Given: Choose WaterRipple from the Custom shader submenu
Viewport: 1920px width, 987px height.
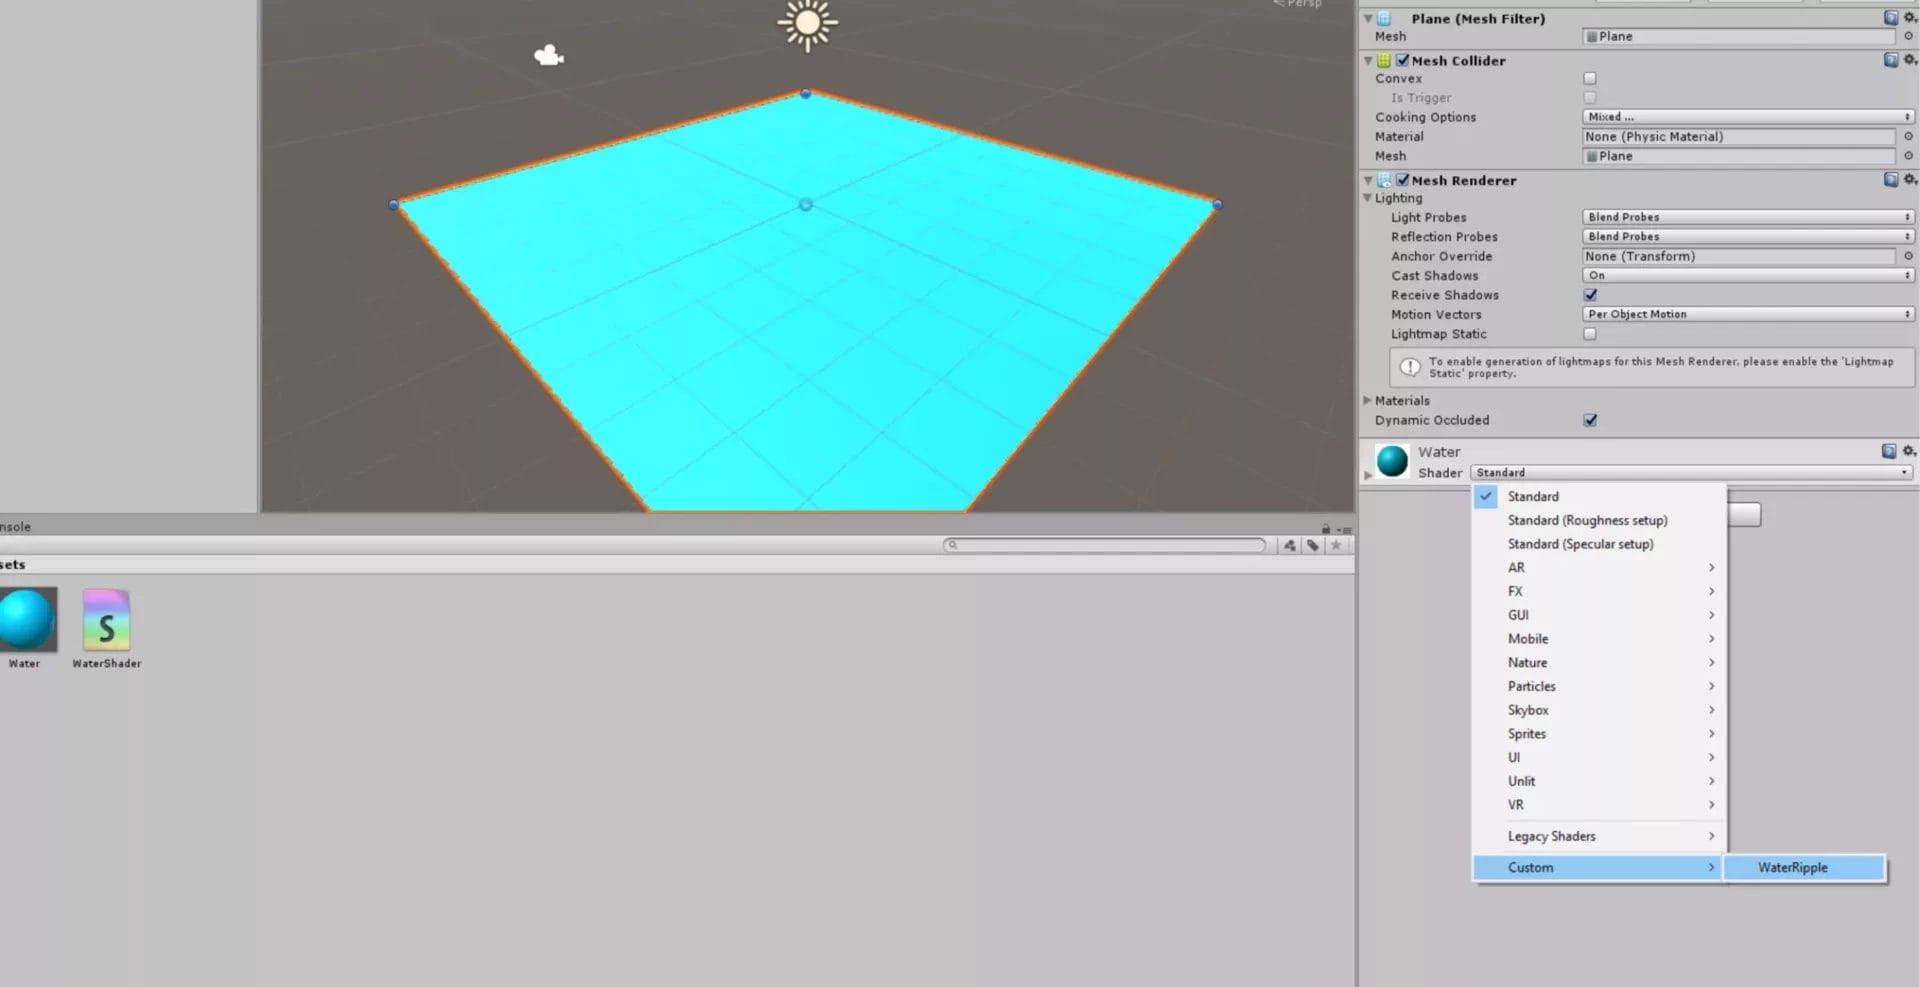Looking at the screenshot, I should pos(1793,867).
